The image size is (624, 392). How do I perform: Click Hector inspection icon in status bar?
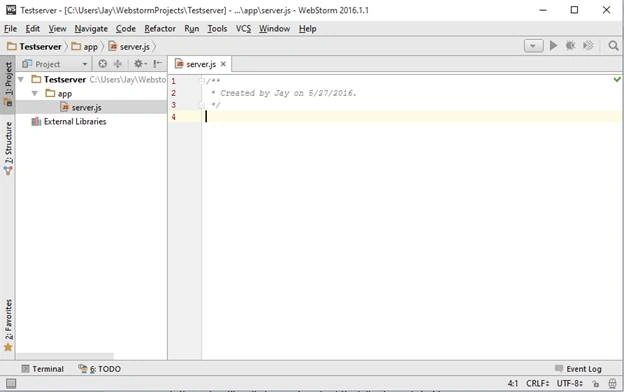click(x=612, y=384)
